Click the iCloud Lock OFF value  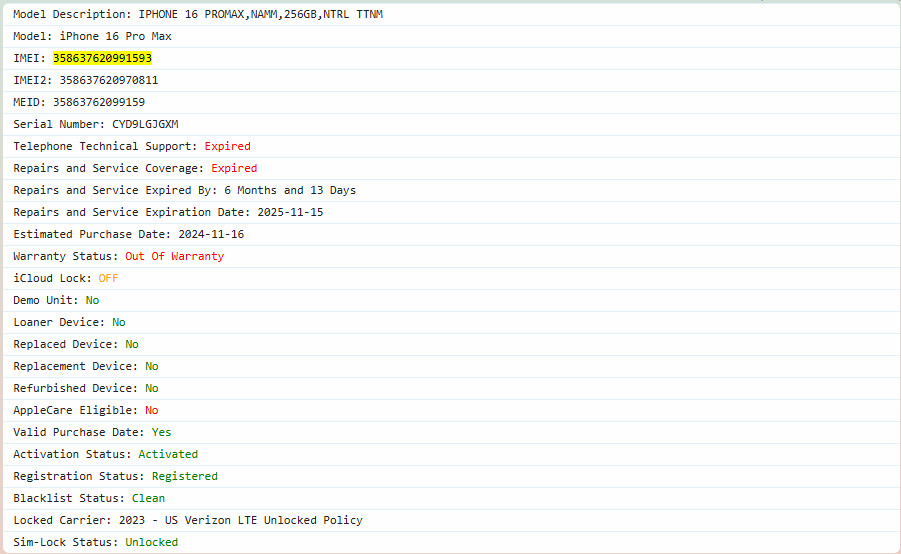coord(108,278)
